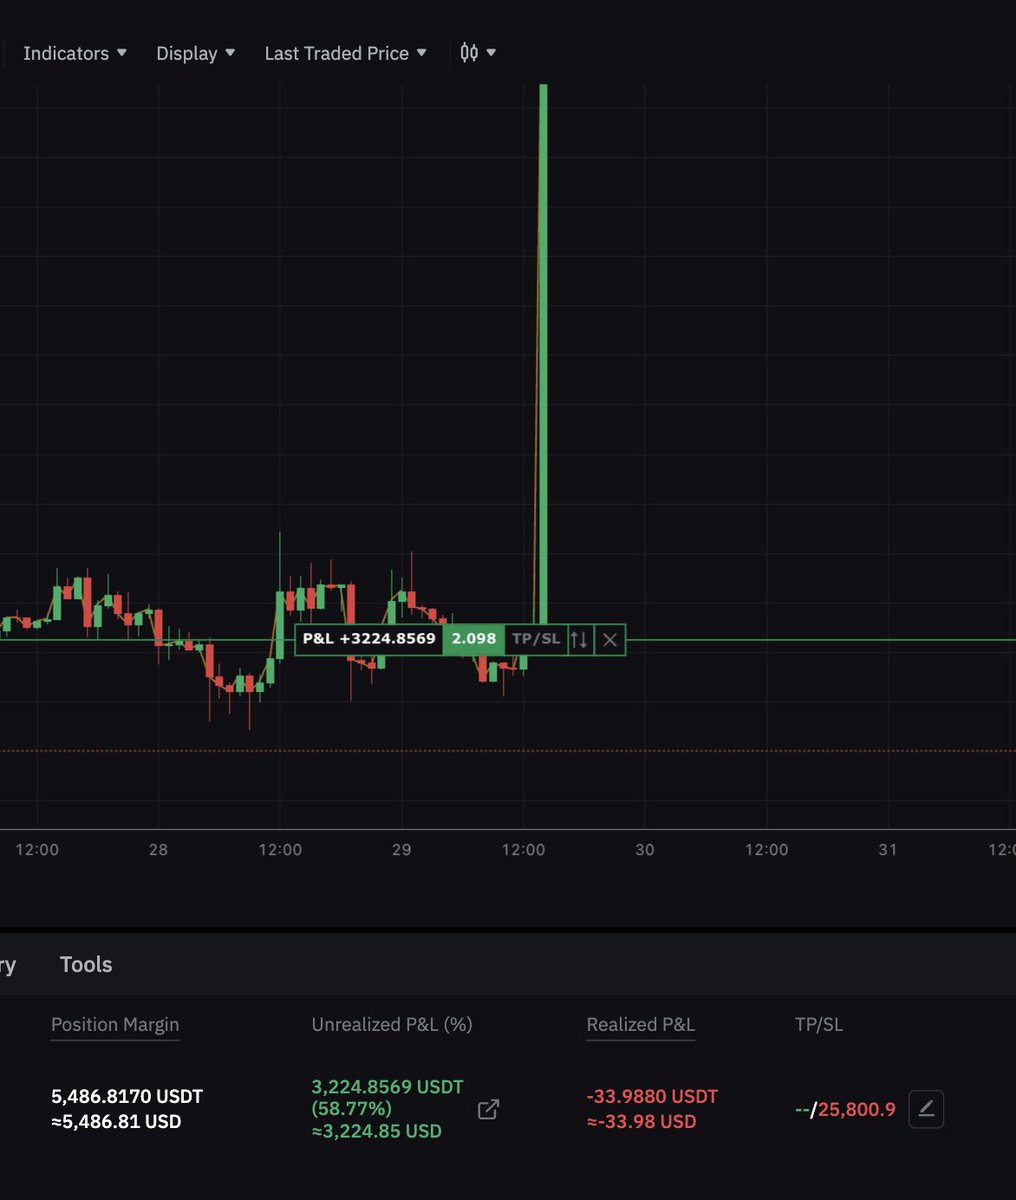This screenshot has width=1016, height=1200.
Task: Open the Display dropdown menu
Action: pyautogui.click(x=196, y=53)
